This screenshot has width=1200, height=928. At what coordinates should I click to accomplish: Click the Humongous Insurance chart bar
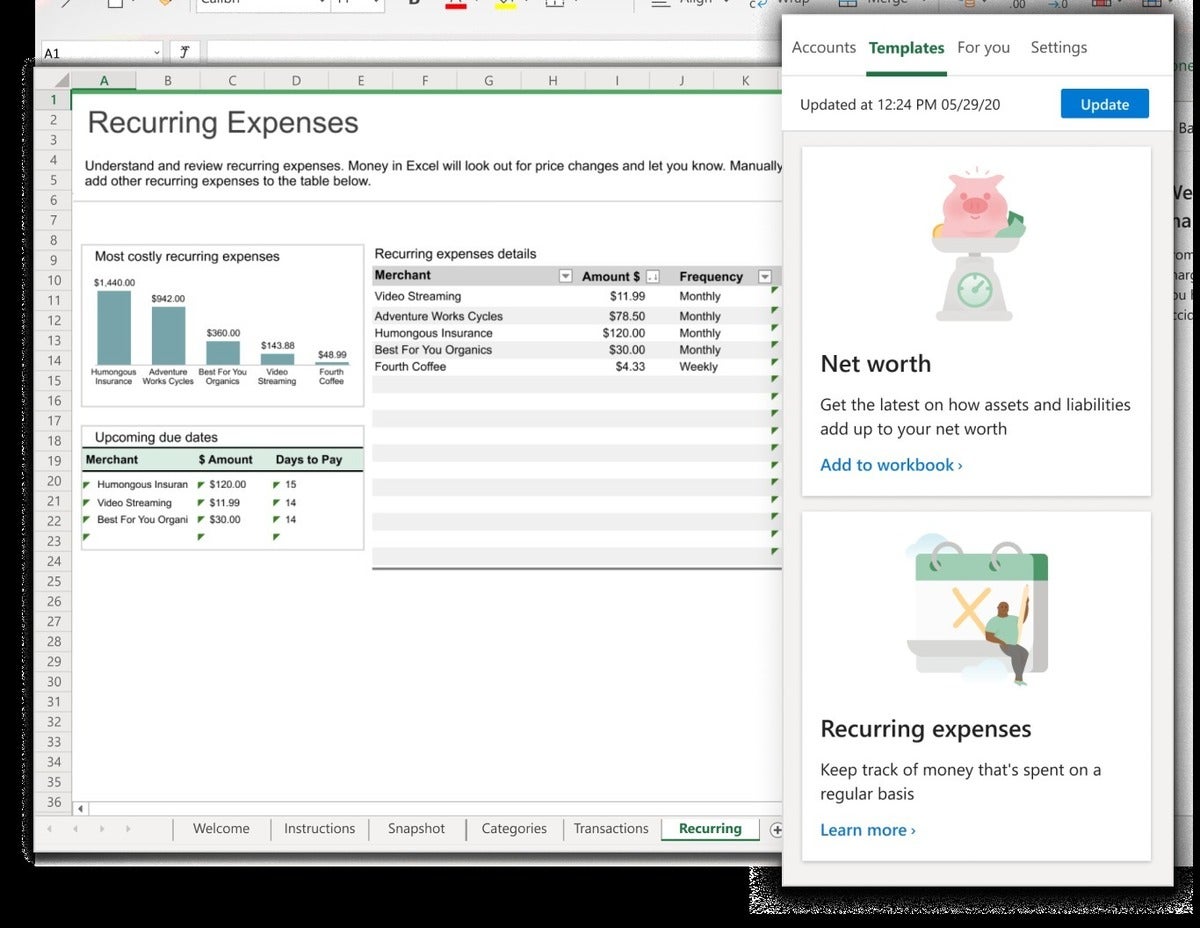tap(113, 328)
